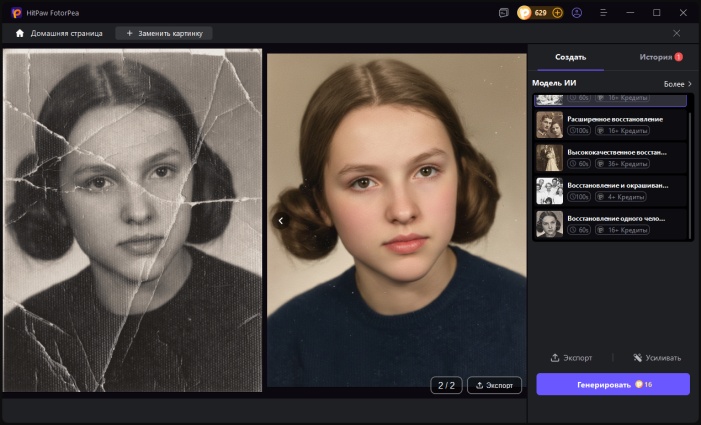The height and width of the screenshot is (425, 701).
Task: Click the 2/2 image counter
Action: coord(446,385)
